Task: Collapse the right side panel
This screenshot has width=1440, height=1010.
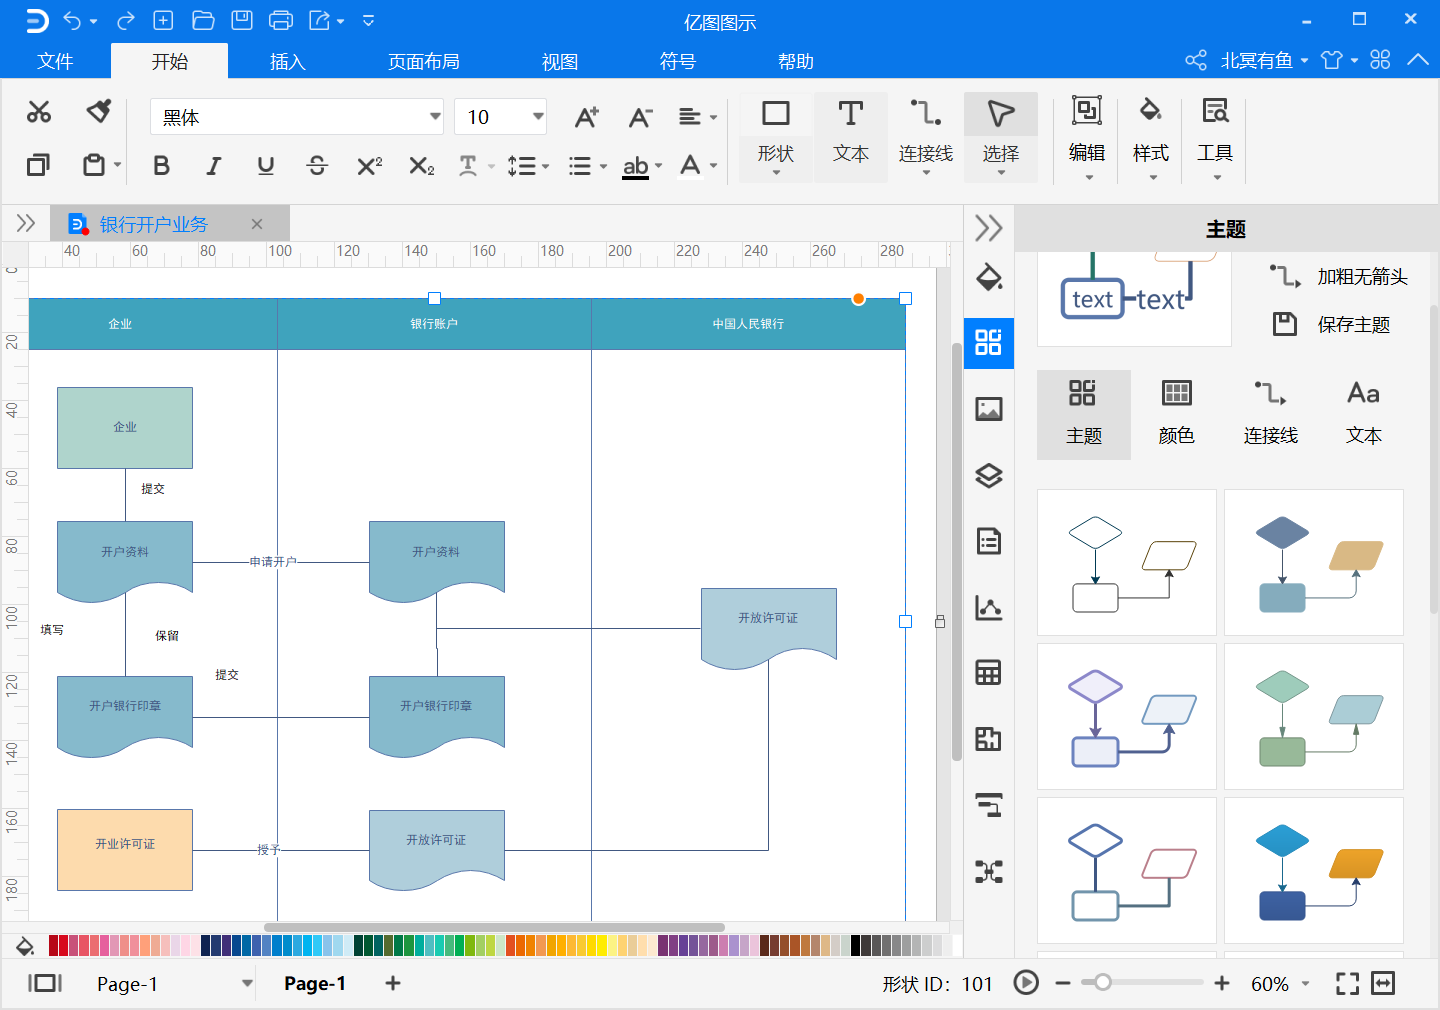Action: click(x=989, y=228)
